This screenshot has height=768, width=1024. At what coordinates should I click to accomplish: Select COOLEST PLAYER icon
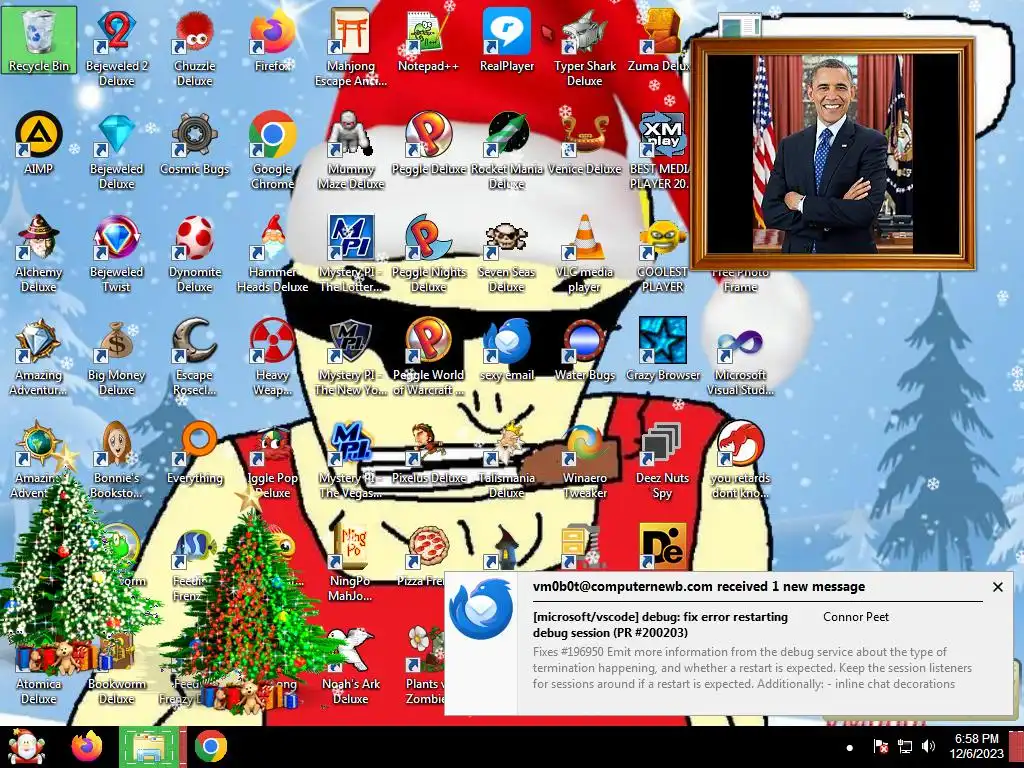tap(662, 253)
